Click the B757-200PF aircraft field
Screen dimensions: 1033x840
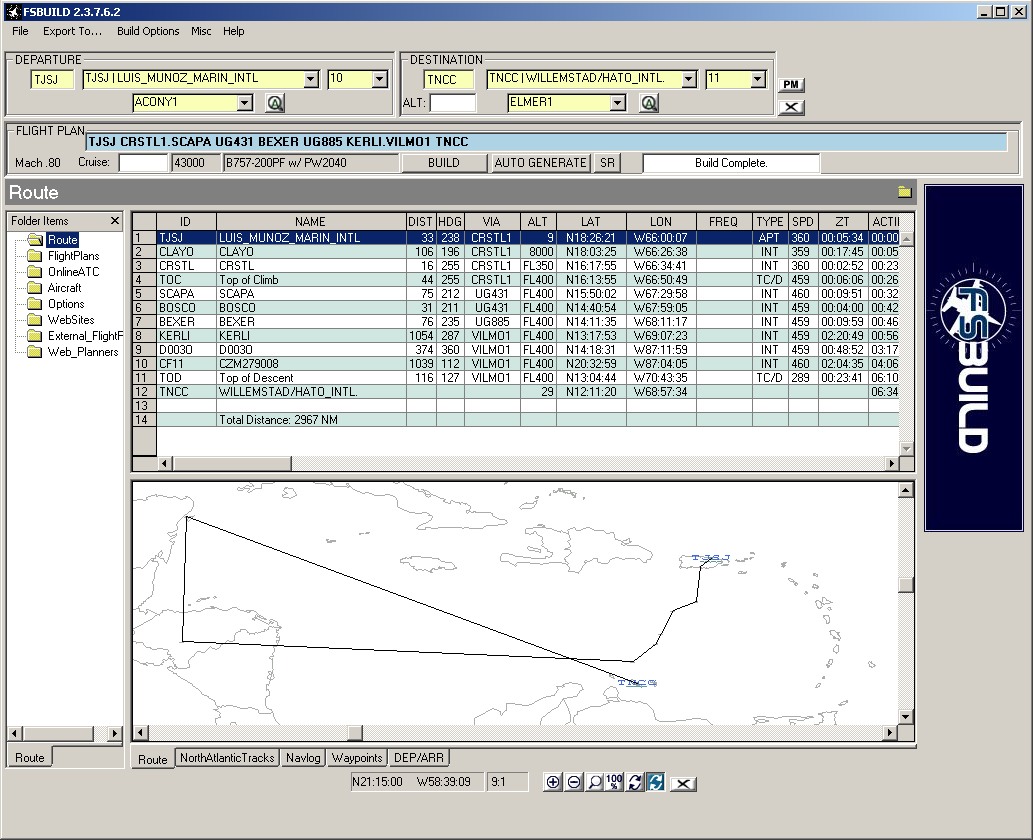(311, 163)
